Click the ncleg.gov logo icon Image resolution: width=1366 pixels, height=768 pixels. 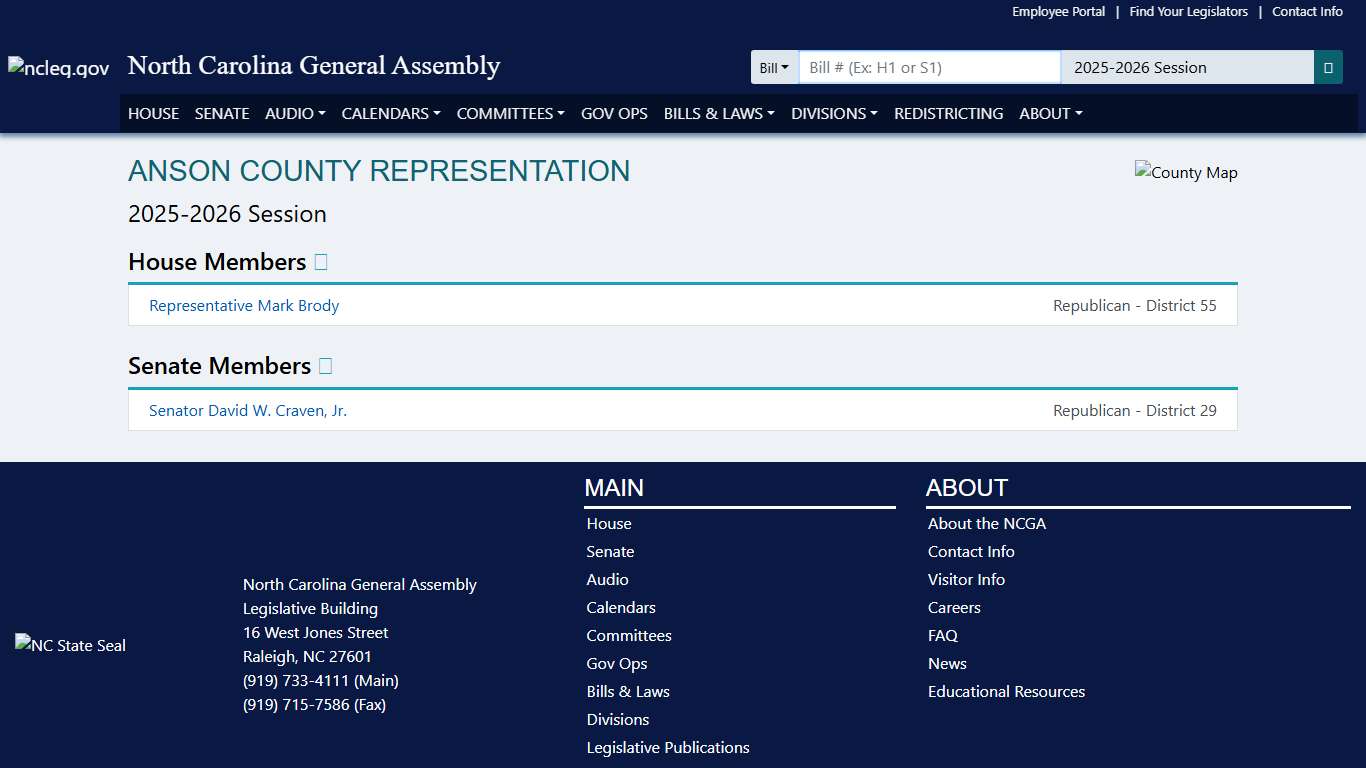tap(57, 67)
